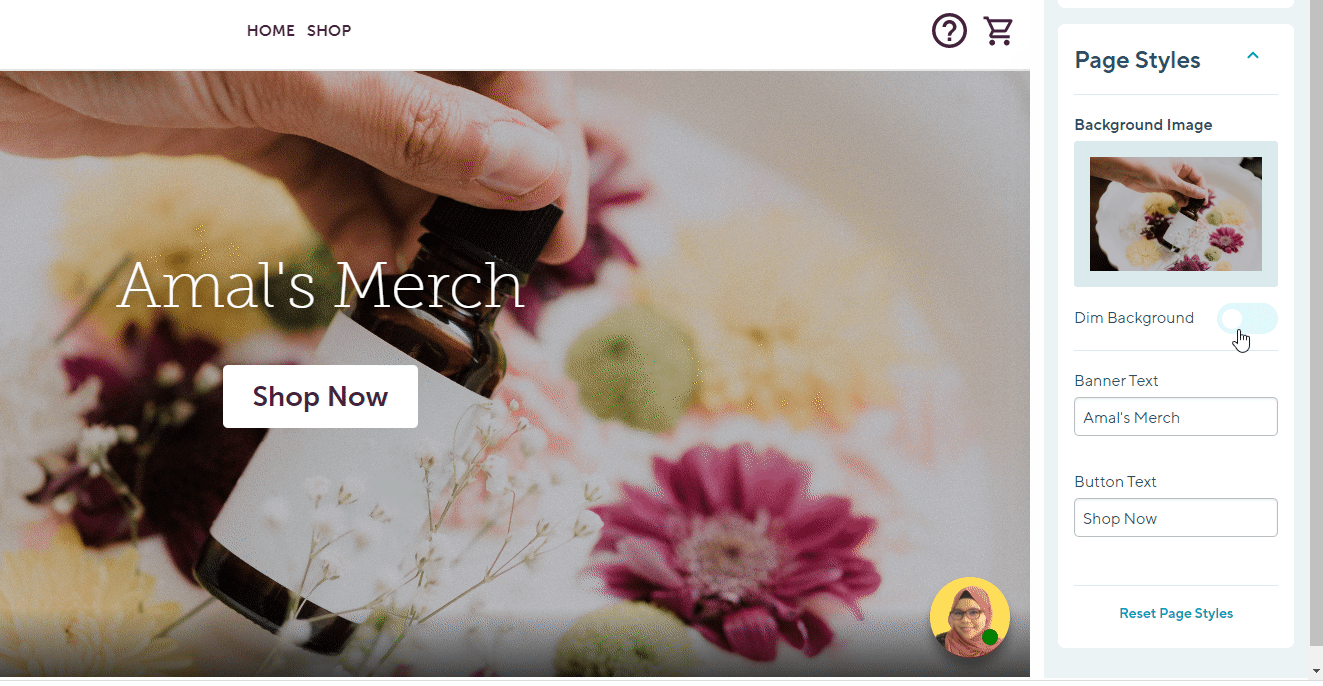
Task: Click the green online status dot
Action: click(990, 637)
